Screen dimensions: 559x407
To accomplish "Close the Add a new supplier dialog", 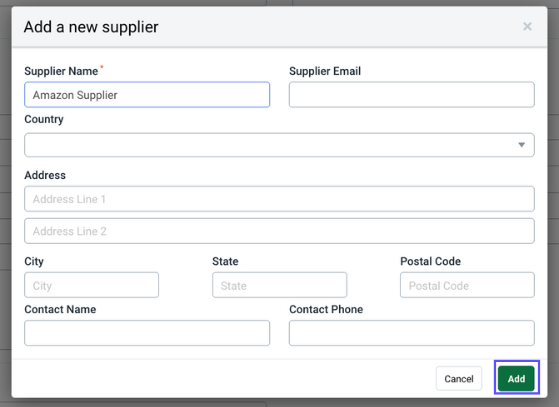I will click(x=527, y=26).
